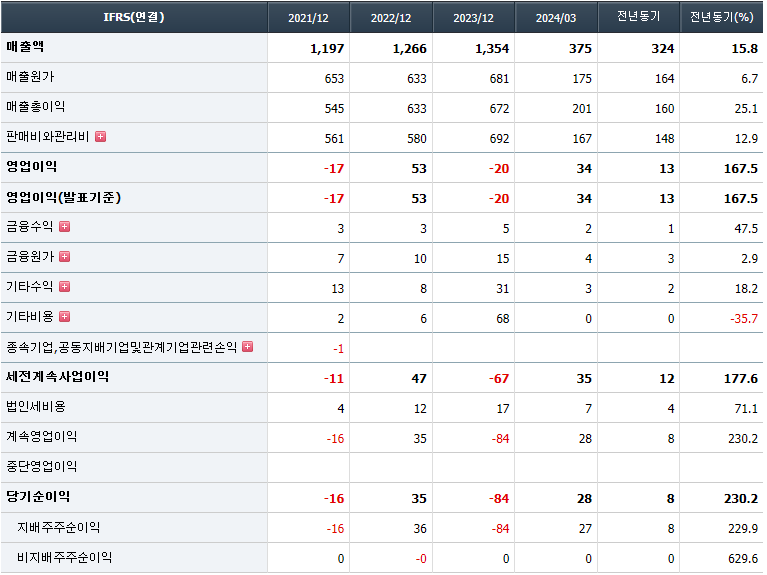The width and height of the screenshot is (767, 575).
Task: Click 매출원가 value 653 for 2021/12
Action: tap(334, 79)
